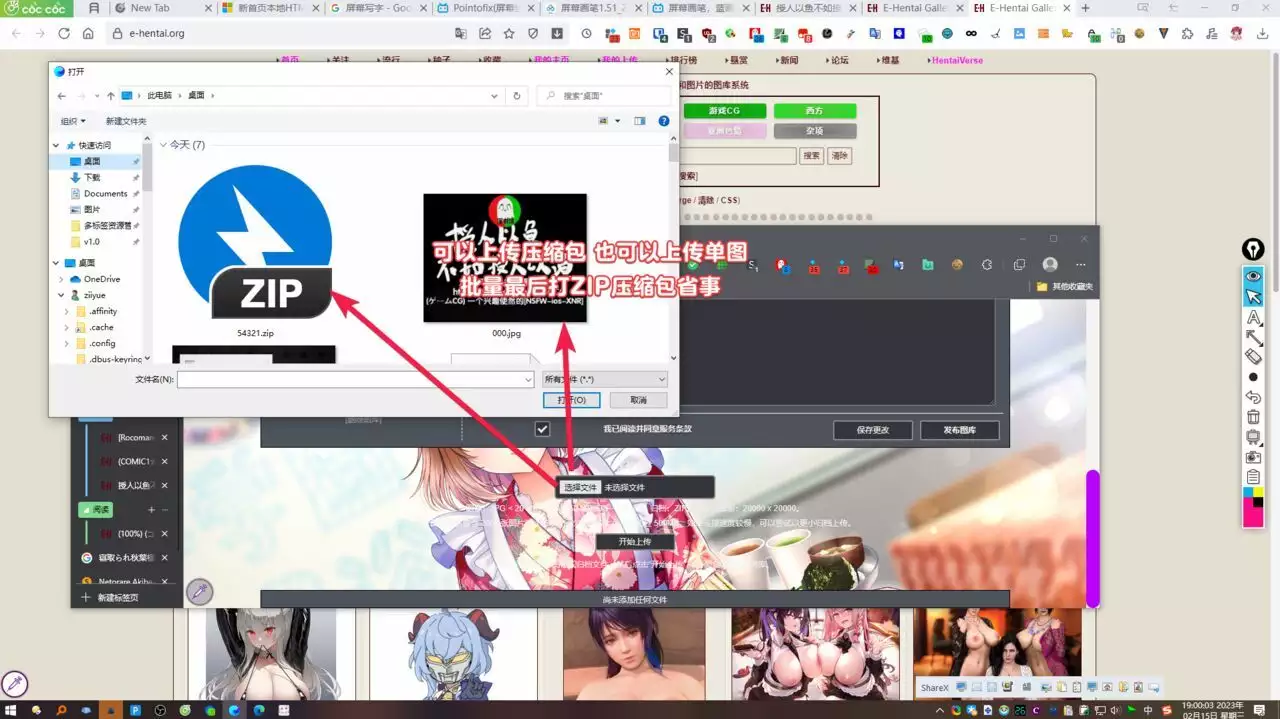Expand the OneDrive tree node

pos(56,279)
